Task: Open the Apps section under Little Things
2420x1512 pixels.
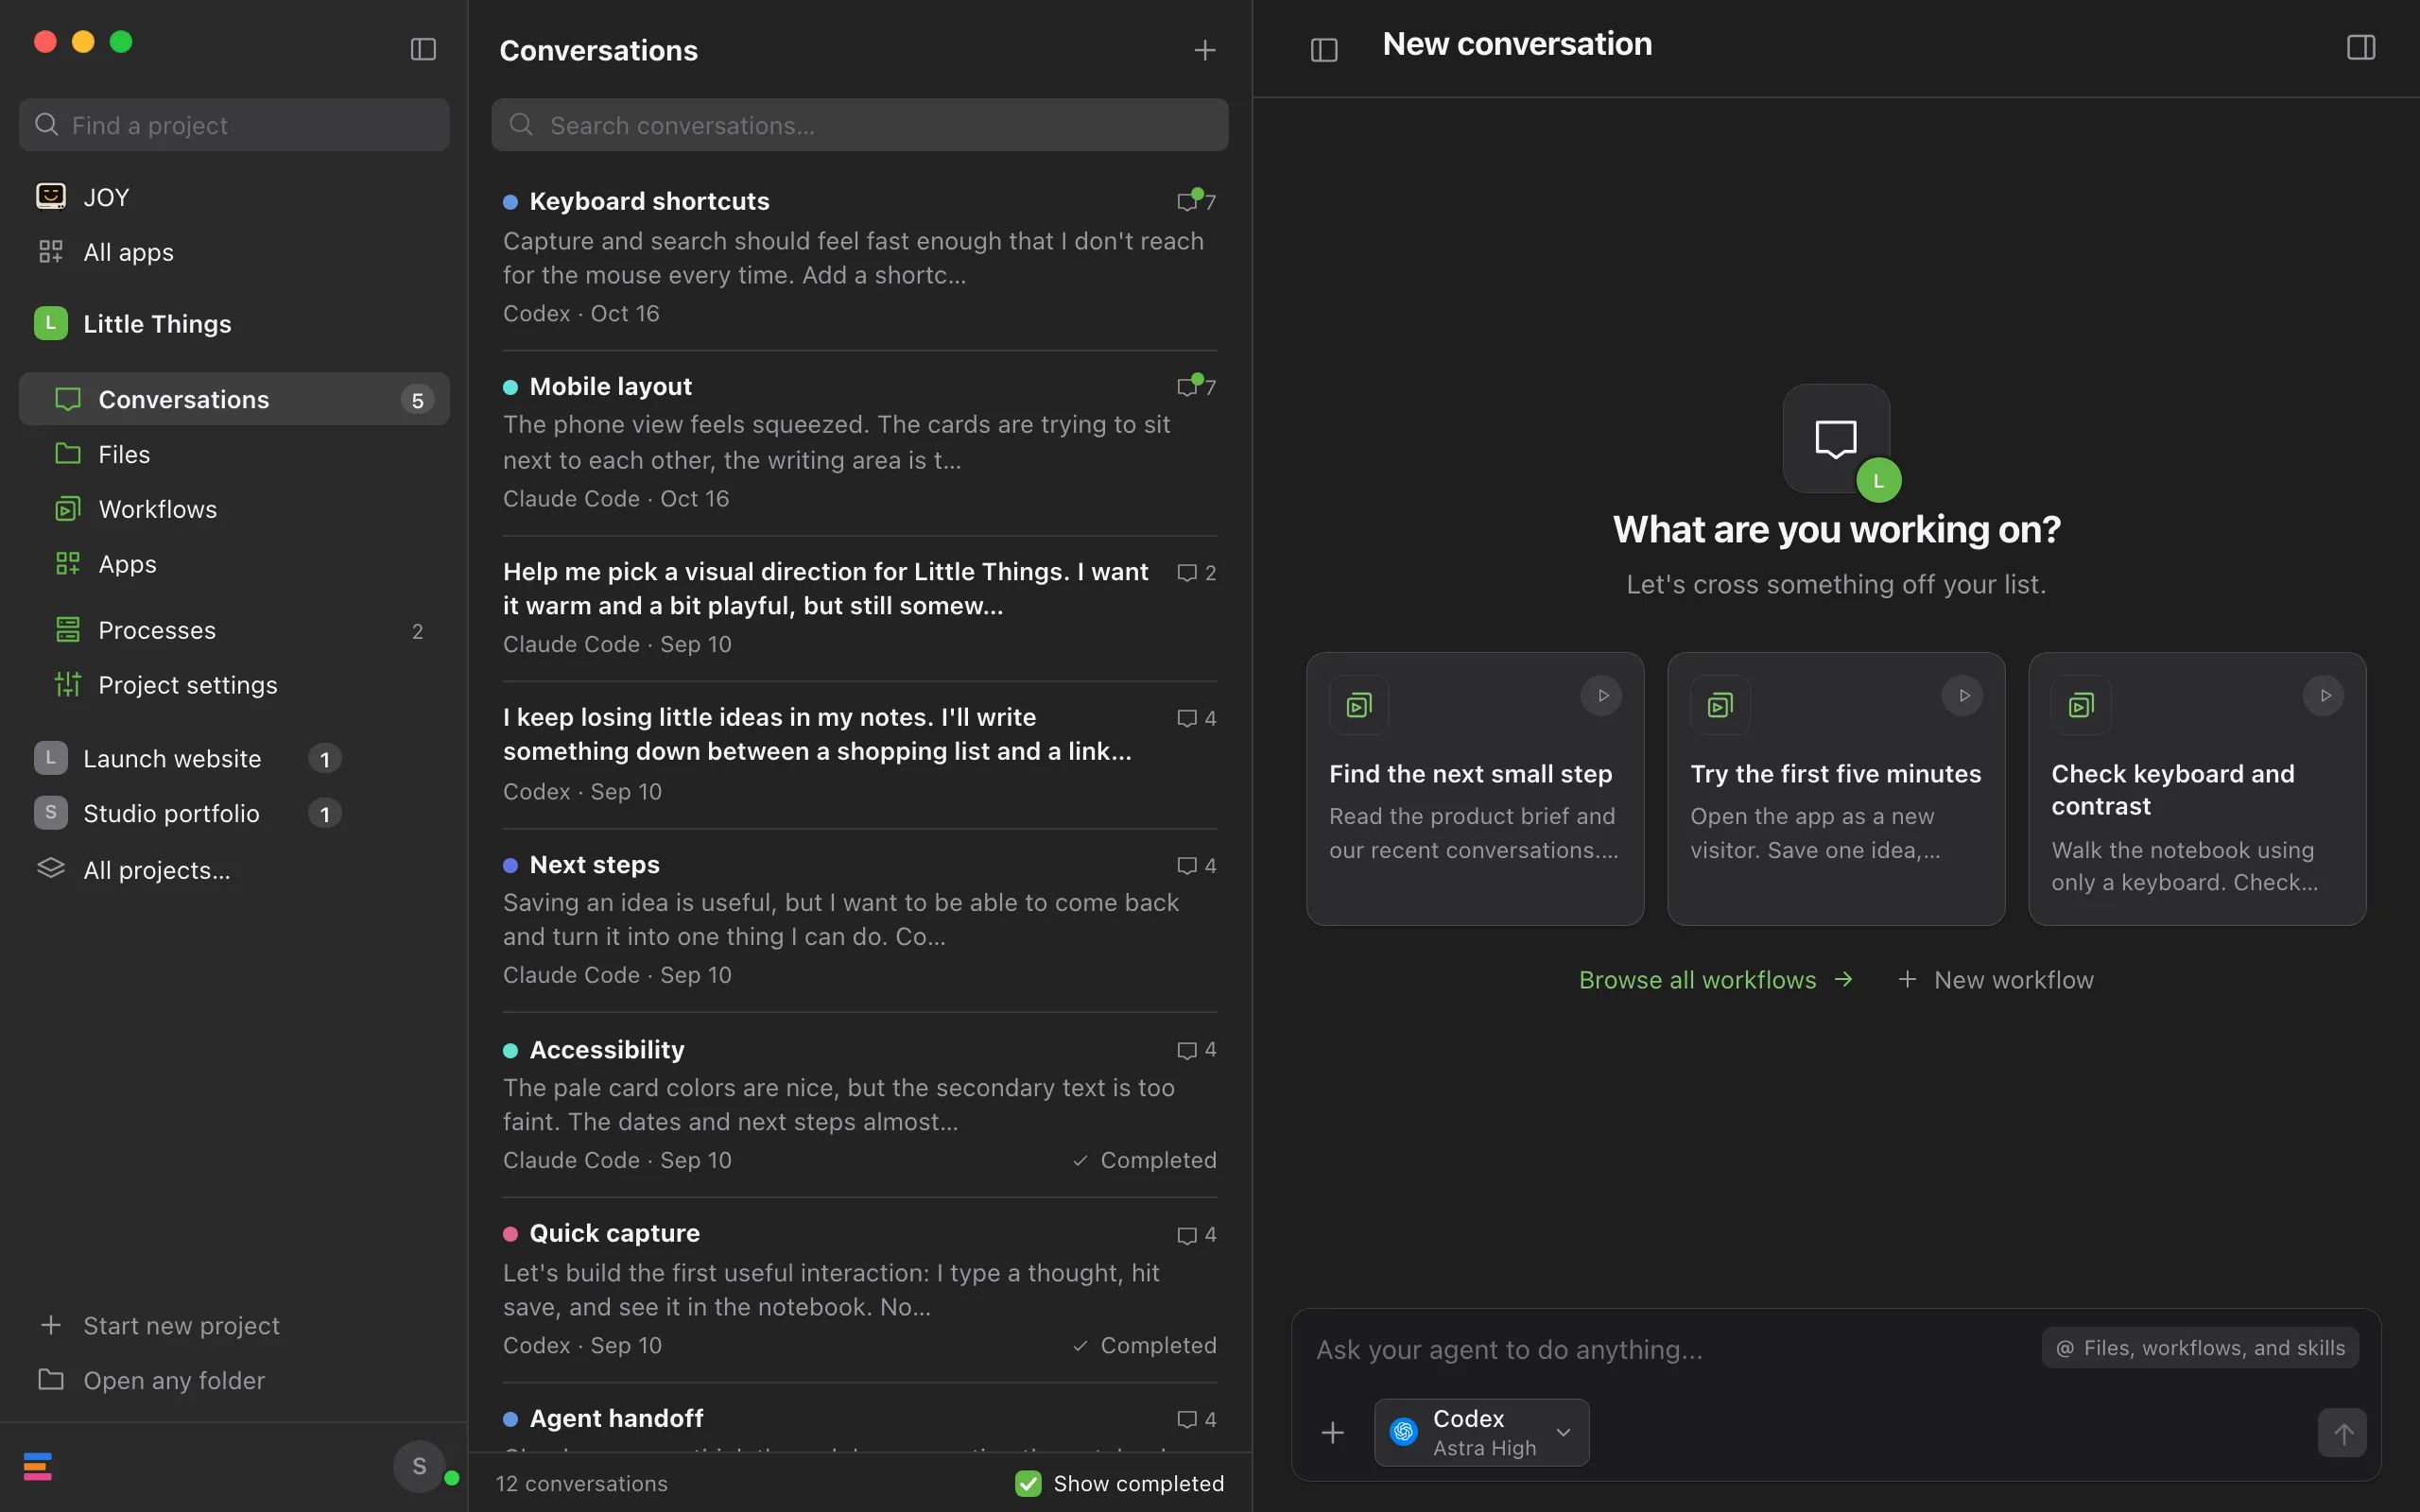Action: coord(234,564)
